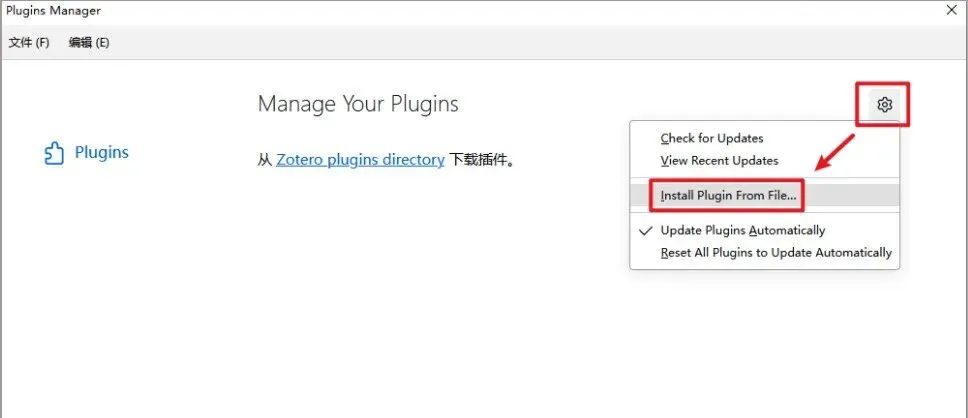This screenshot has width=968, height=418.
Task: Select the Plugins puzzle-piece icon
Action: [54, 153]
